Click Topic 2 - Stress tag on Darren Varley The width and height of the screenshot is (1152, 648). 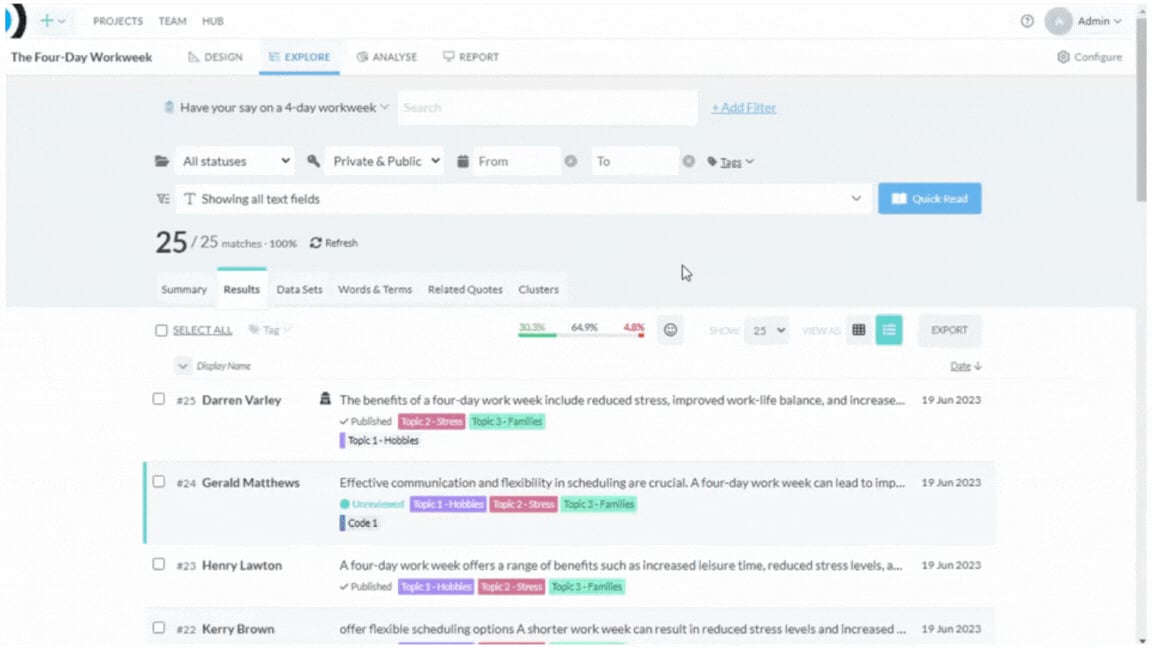[x=431, y=422]
